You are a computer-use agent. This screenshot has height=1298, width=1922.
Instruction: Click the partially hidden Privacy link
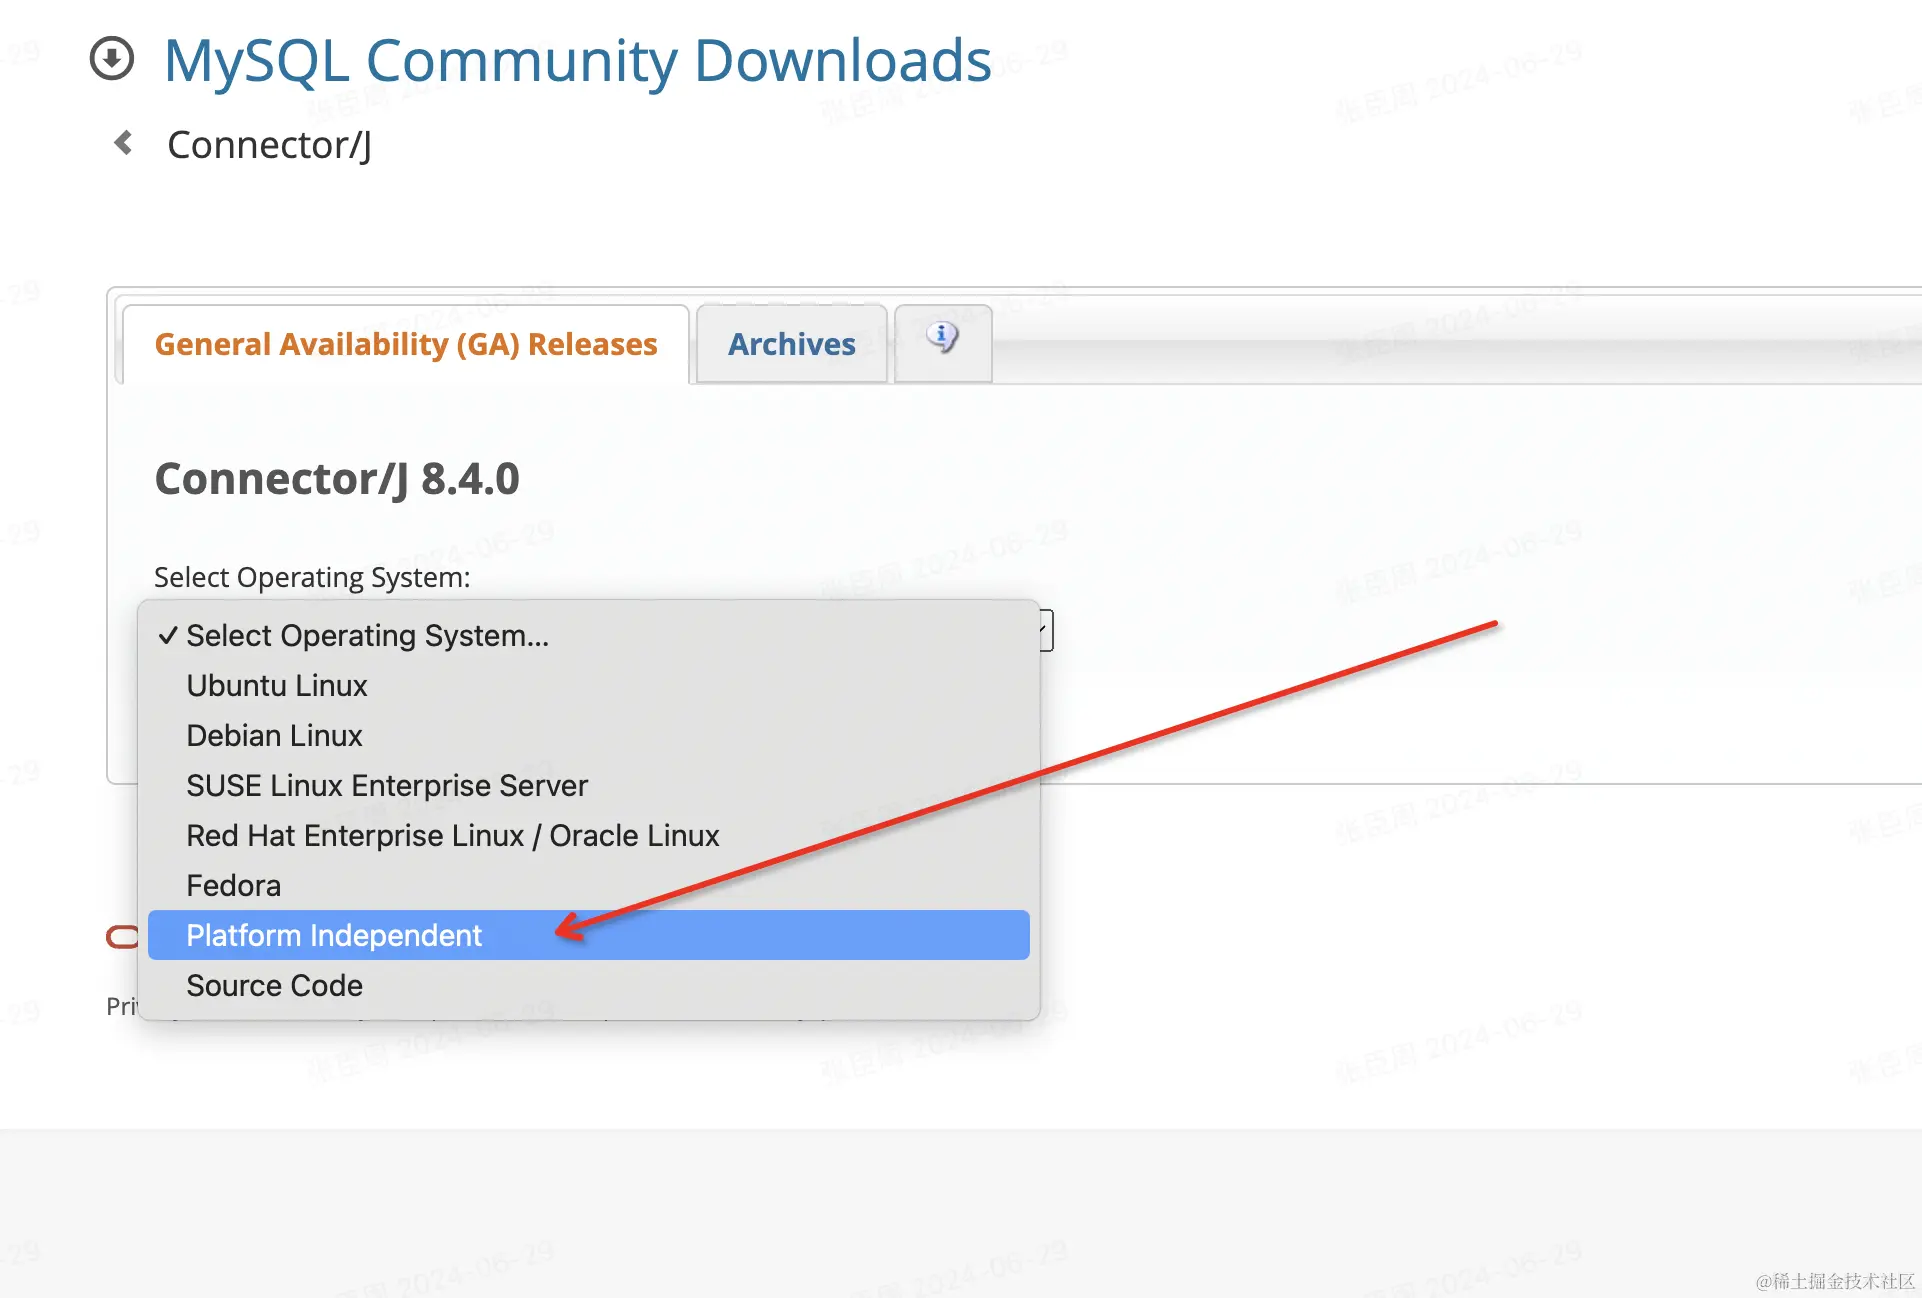click(121, 1006)
